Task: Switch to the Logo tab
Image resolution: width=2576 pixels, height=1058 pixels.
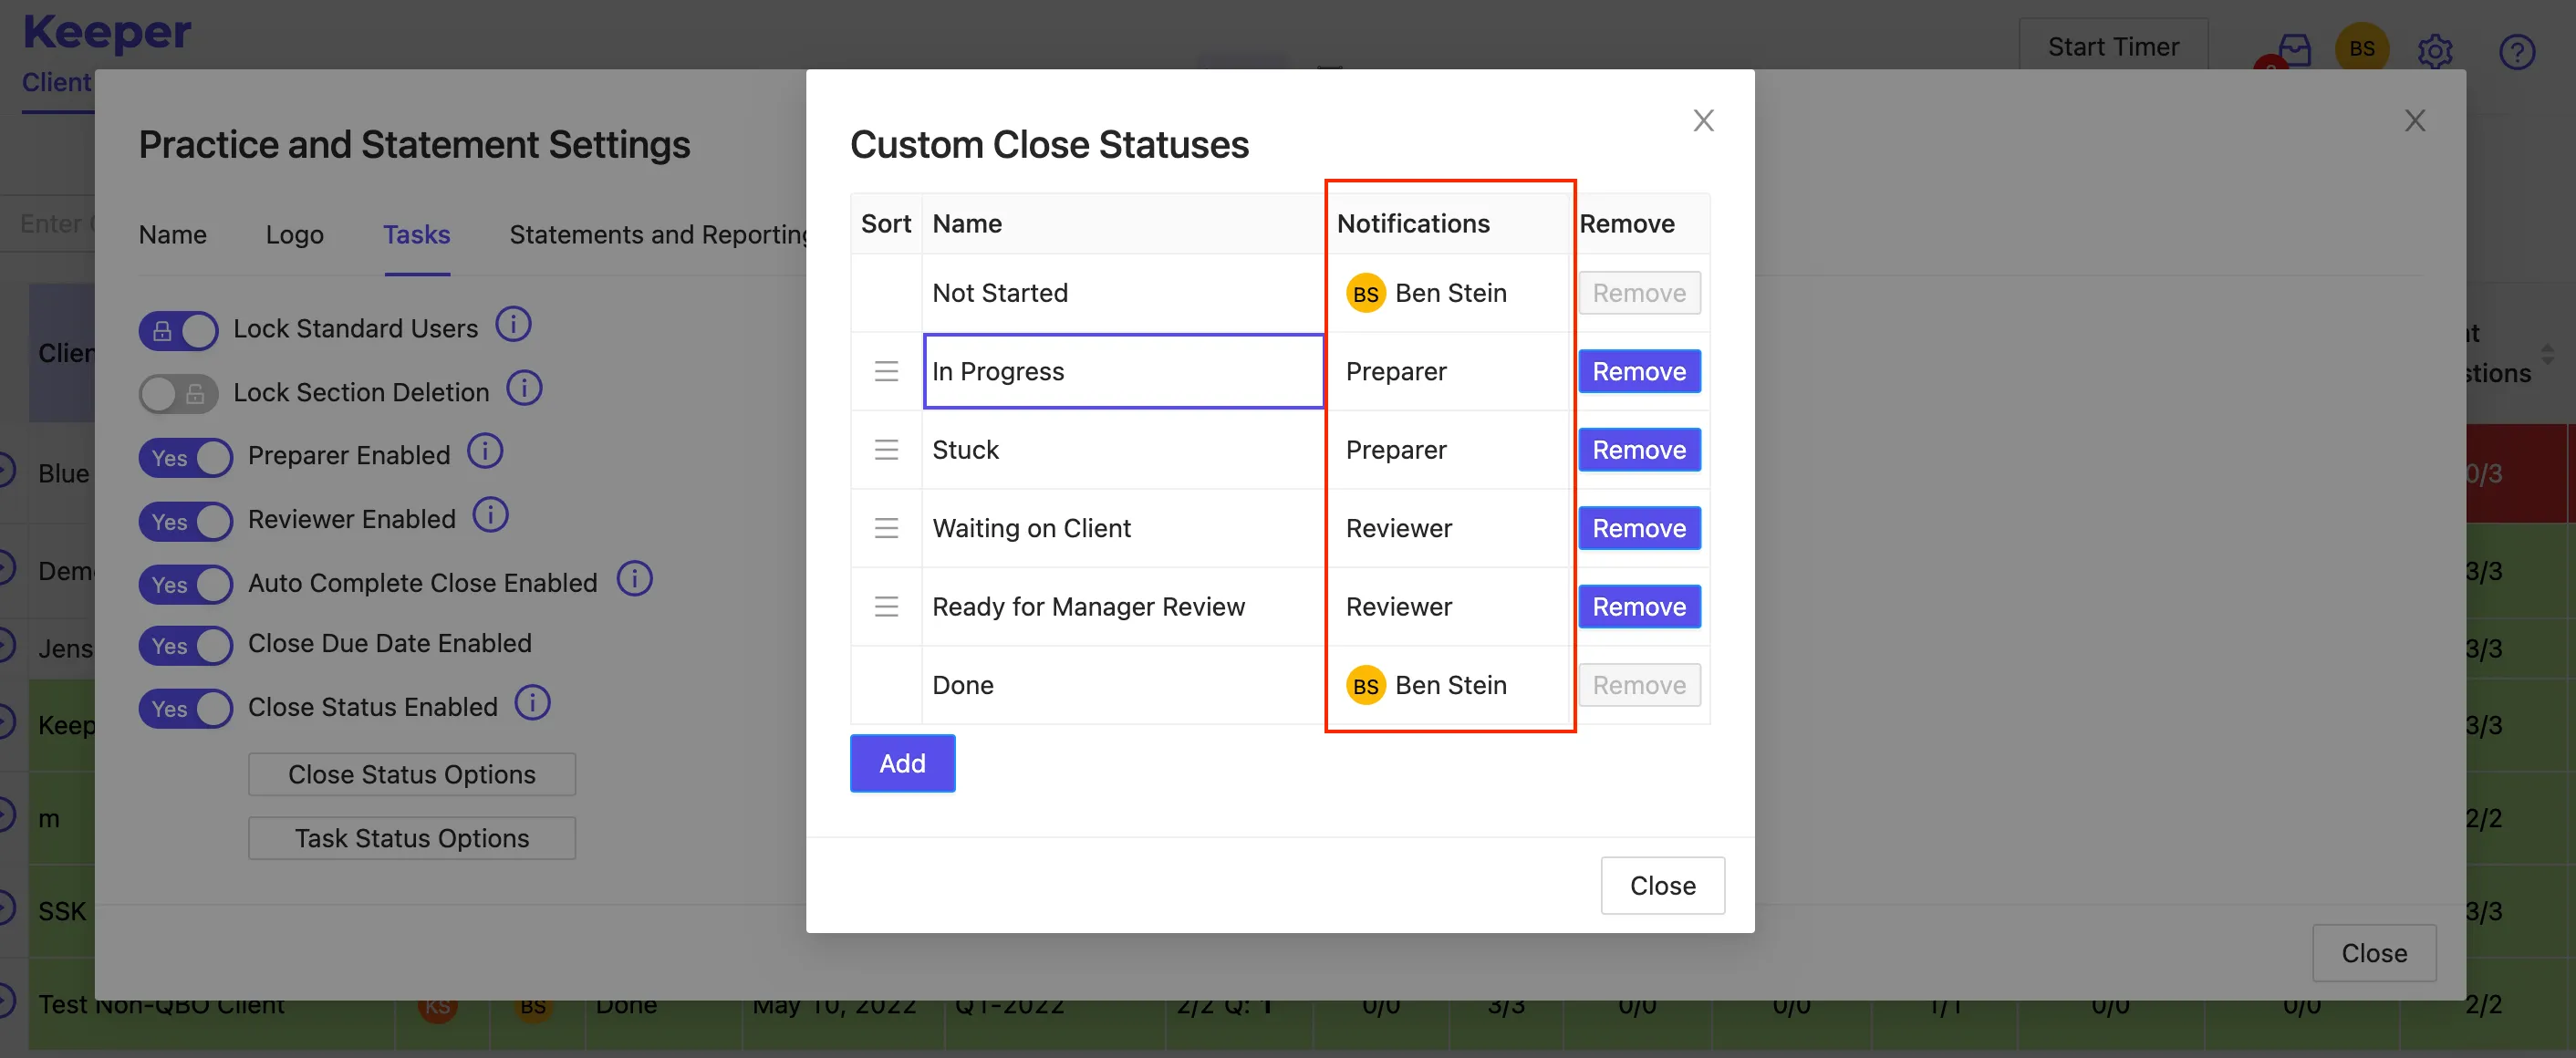Action: click(x=295, y=235)
